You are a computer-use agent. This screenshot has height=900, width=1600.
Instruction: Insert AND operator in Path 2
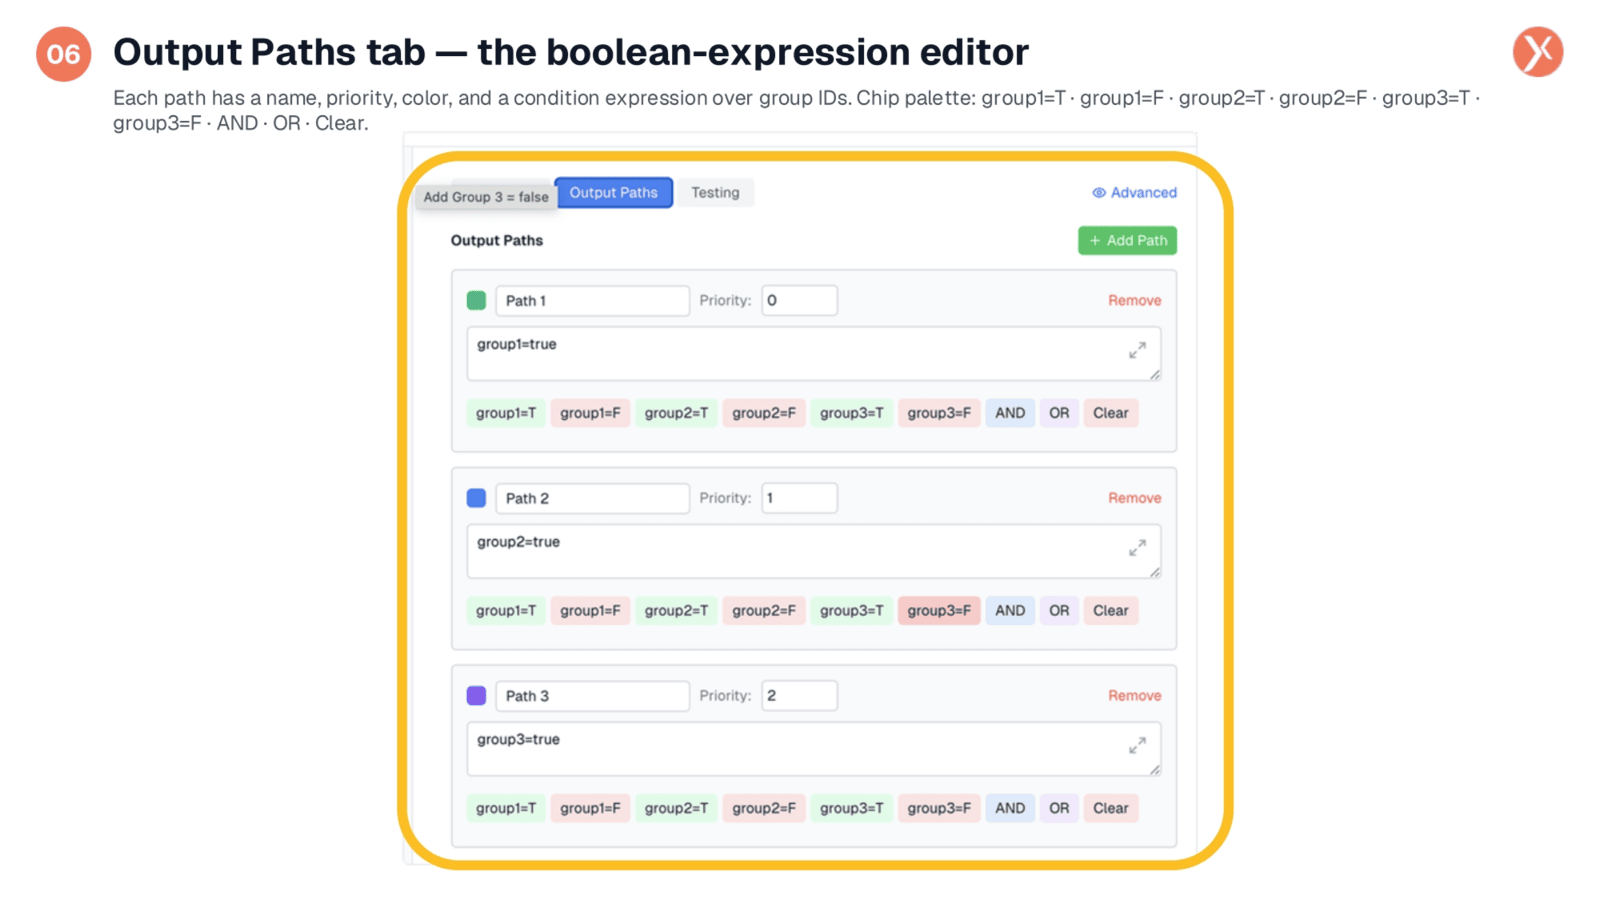click(x=1010, y=610)
